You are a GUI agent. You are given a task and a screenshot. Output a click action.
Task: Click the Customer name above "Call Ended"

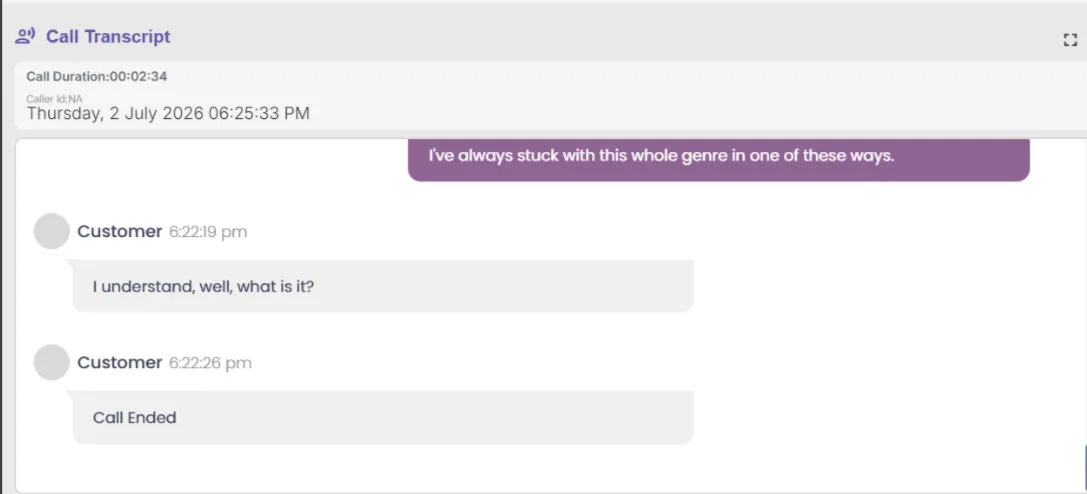pyautogui.click(x=120, y=362)
